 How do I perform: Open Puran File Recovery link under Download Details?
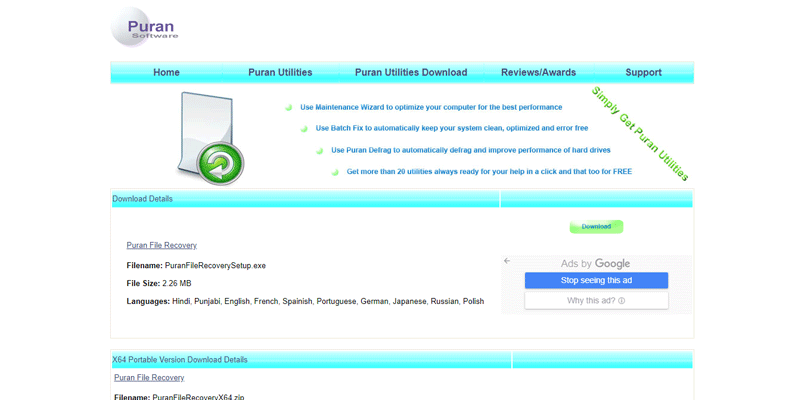(x=162, y=245)
